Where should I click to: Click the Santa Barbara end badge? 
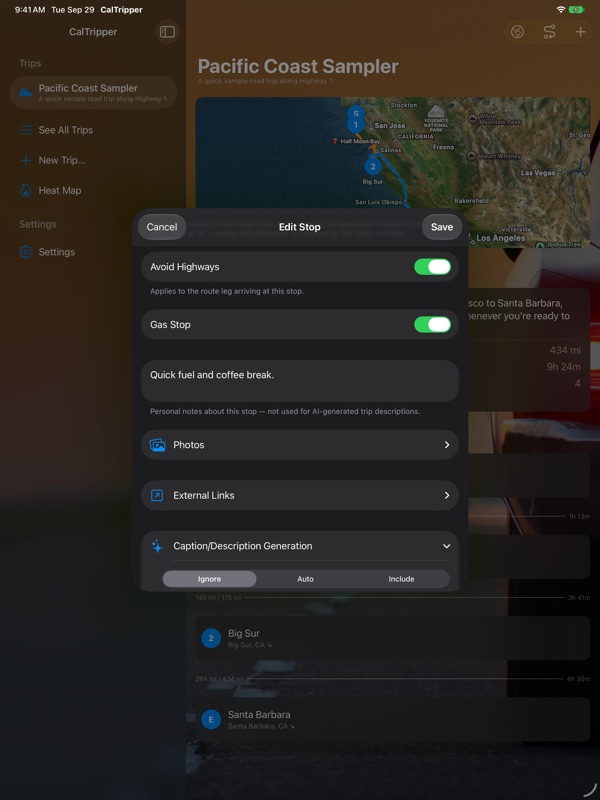pos(211,719)
